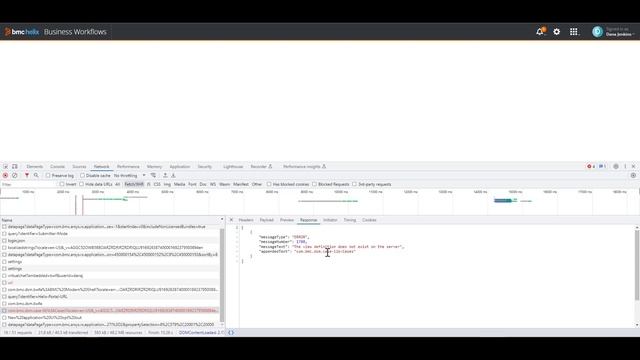Select the red failed com.bmc.dsm.case request
The width and height of the screenshot is (640, 360).
110,311
